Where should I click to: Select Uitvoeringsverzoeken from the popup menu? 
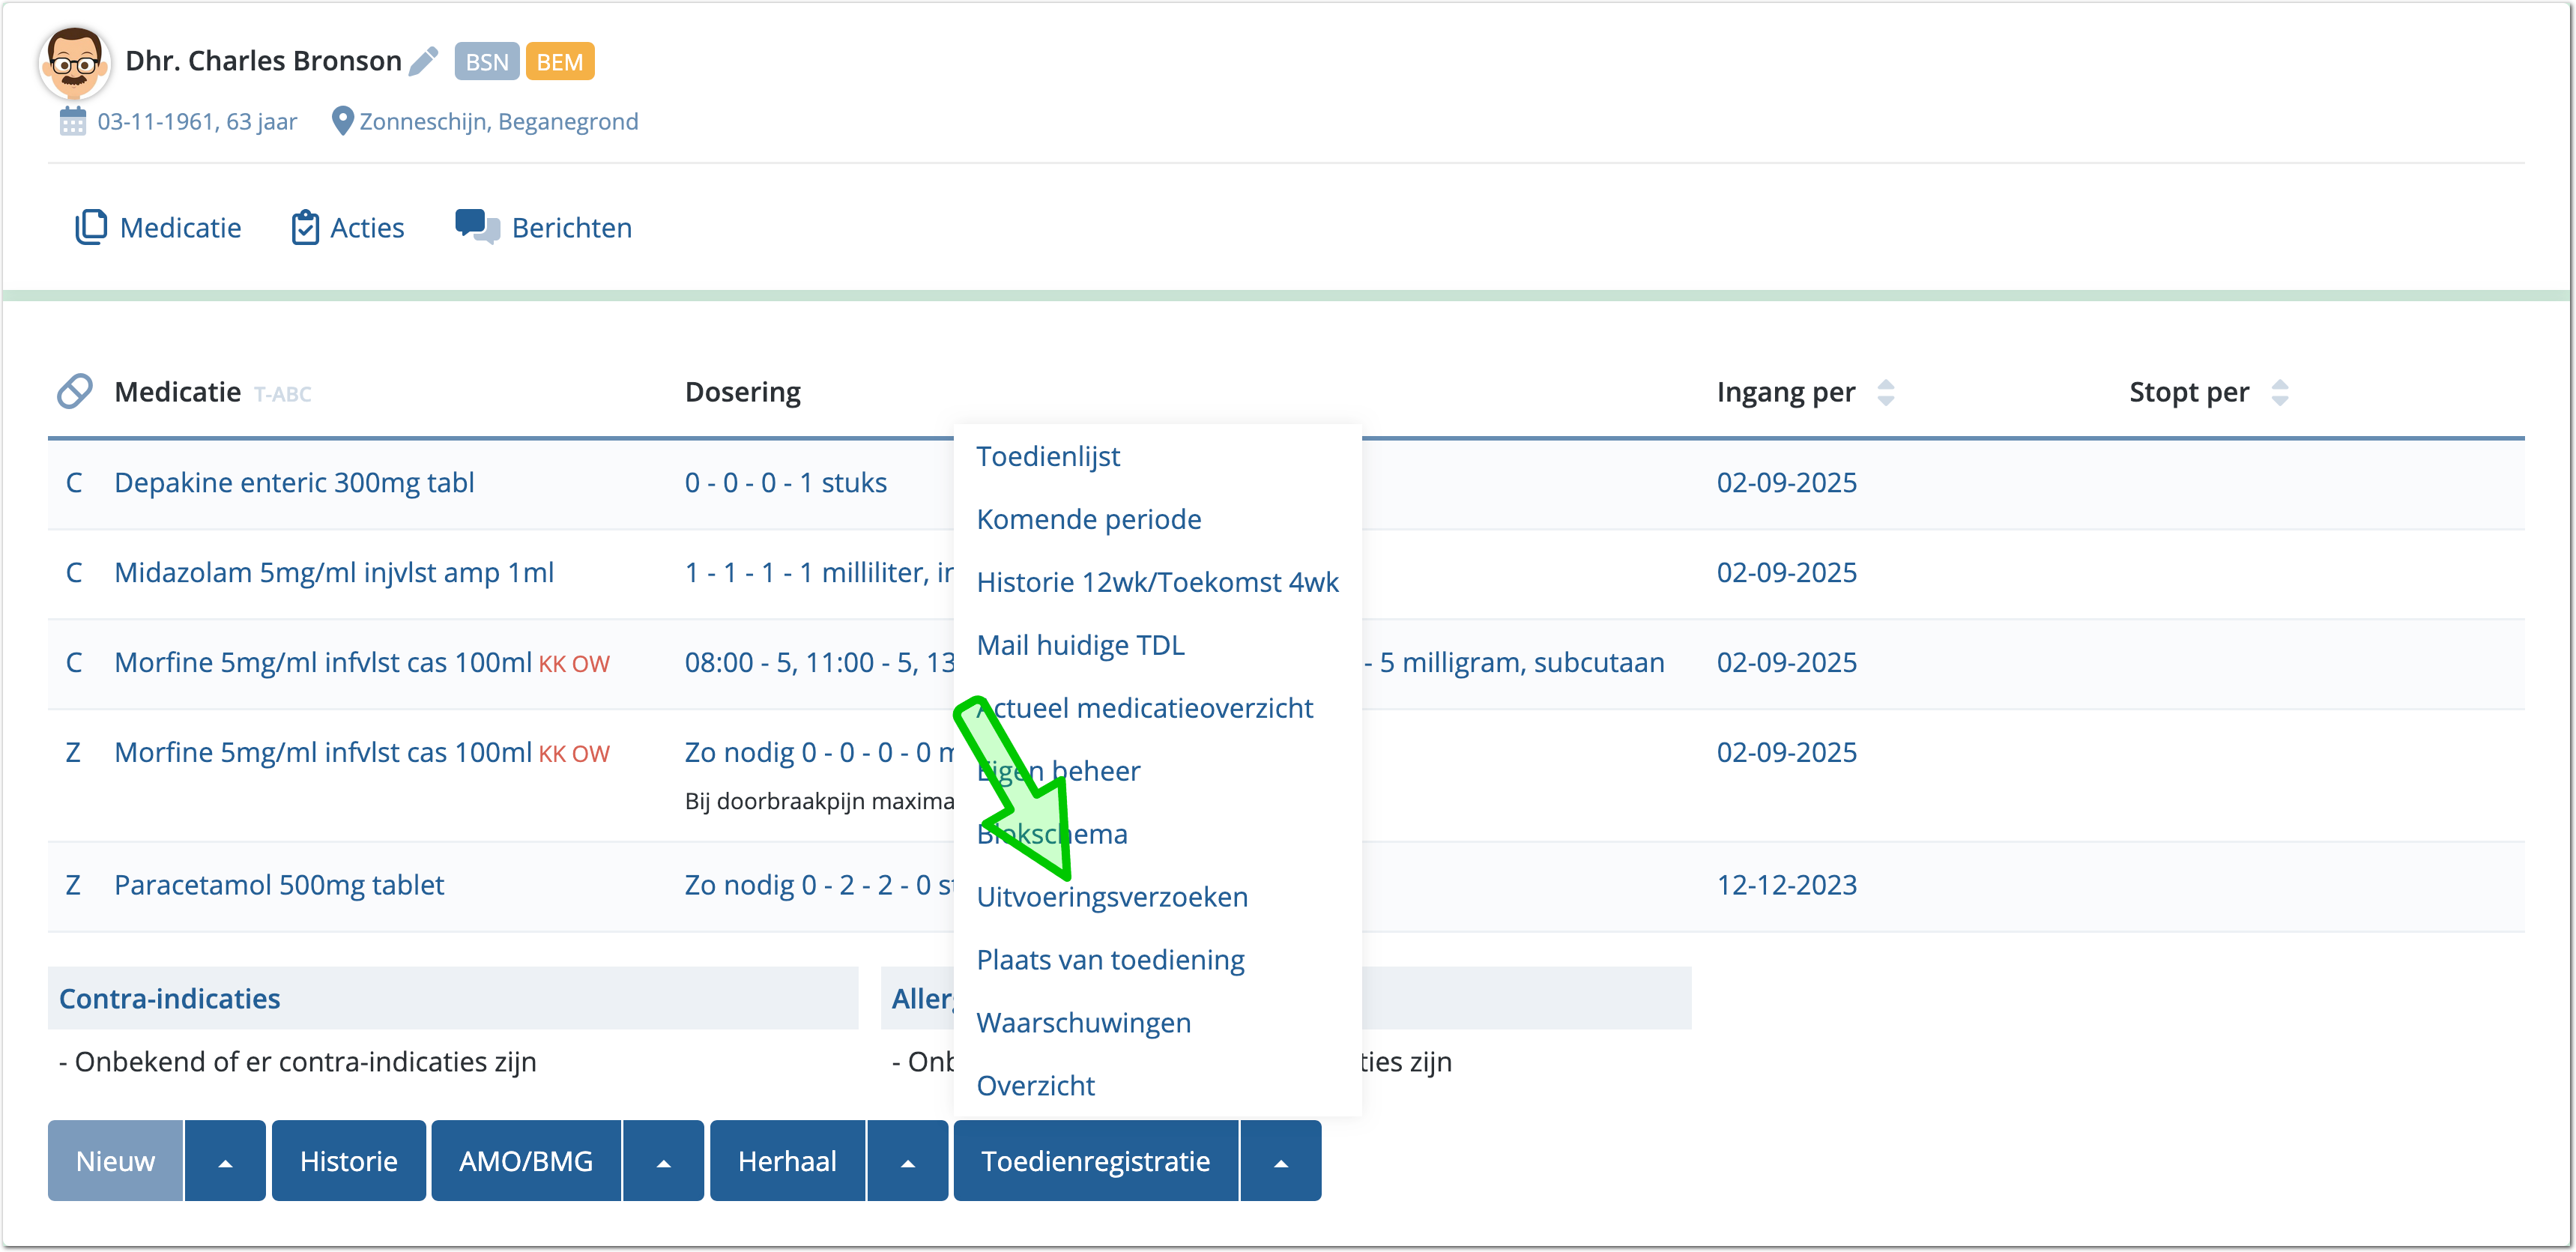1111,897
